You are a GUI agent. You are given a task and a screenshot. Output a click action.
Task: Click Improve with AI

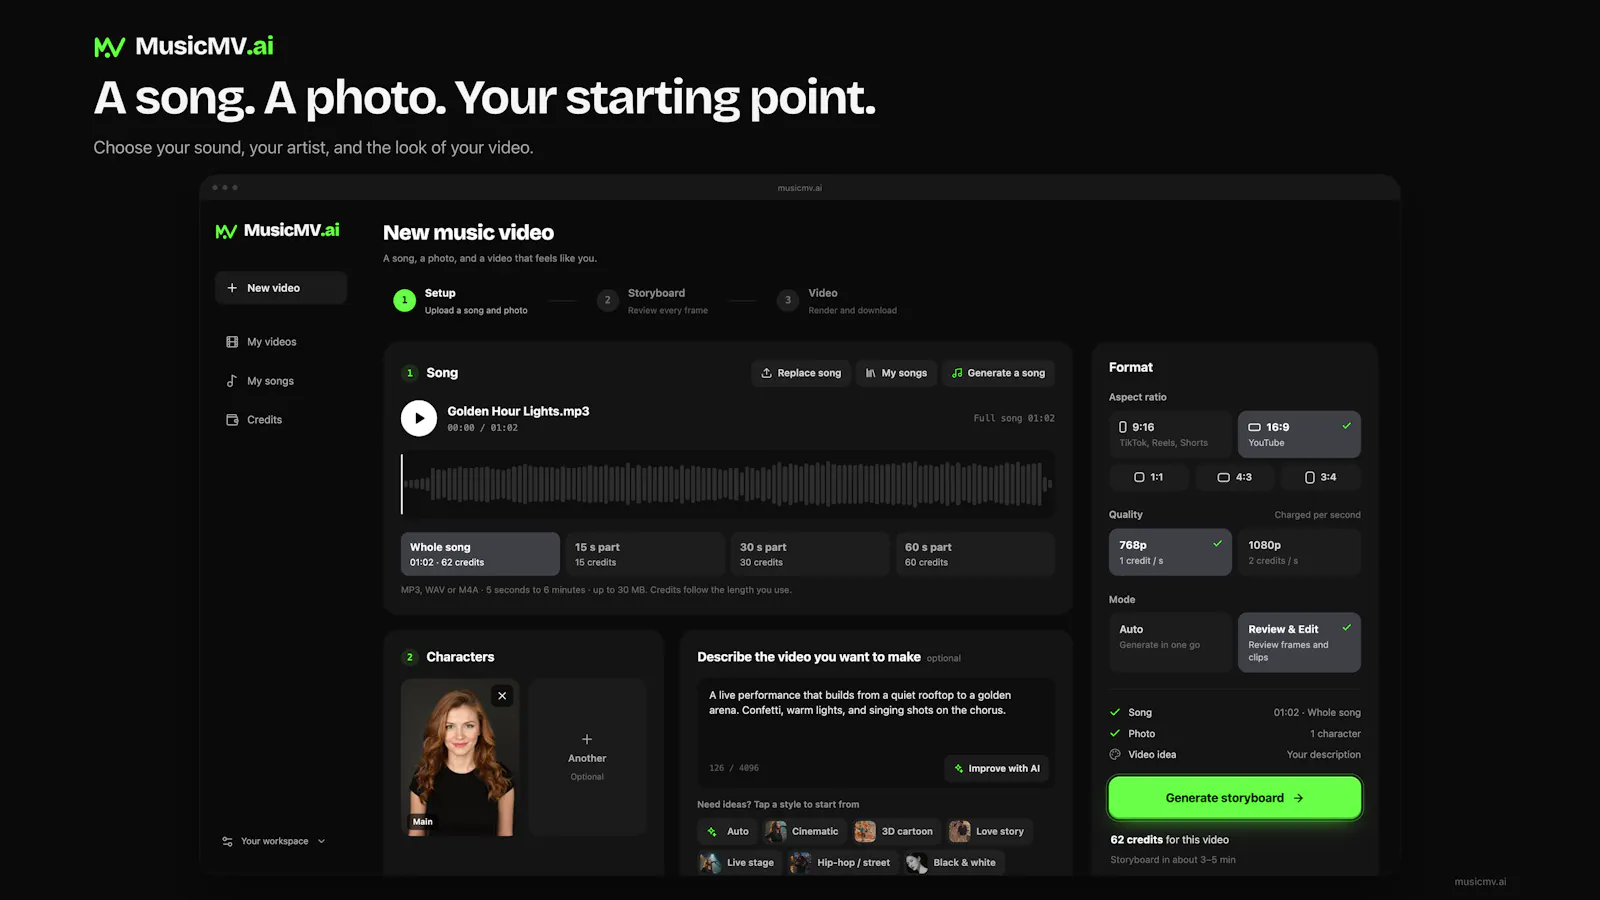click(997, 768)
